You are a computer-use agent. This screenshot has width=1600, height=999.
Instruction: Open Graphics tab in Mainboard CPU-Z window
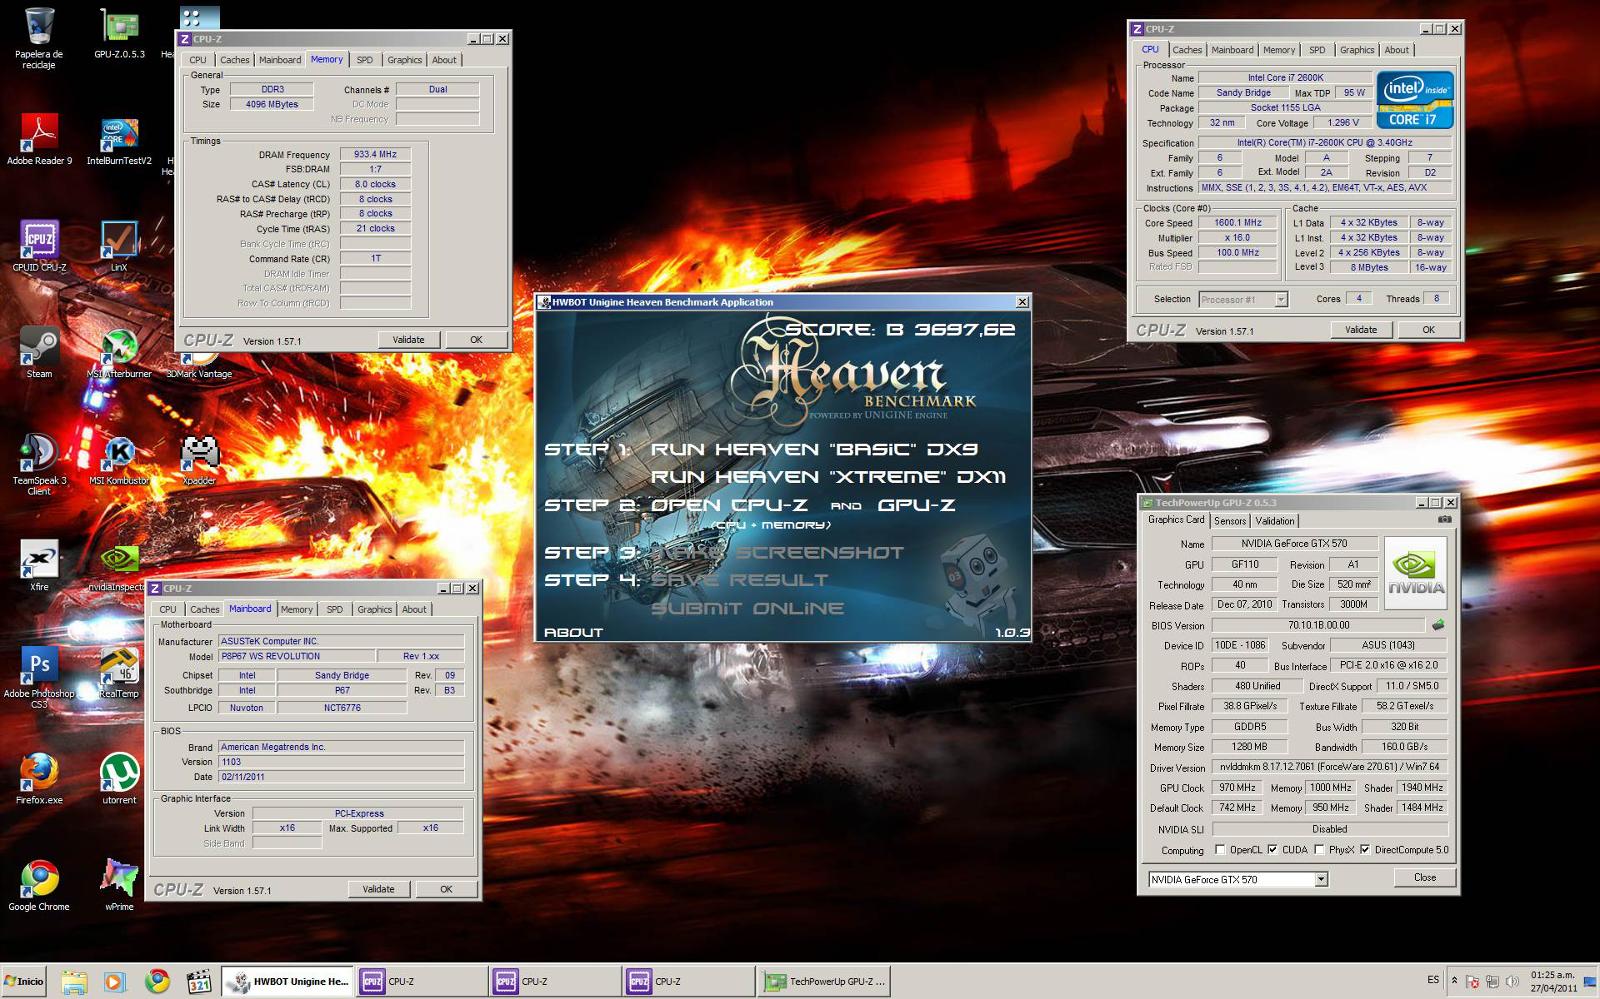pos(375,609)
